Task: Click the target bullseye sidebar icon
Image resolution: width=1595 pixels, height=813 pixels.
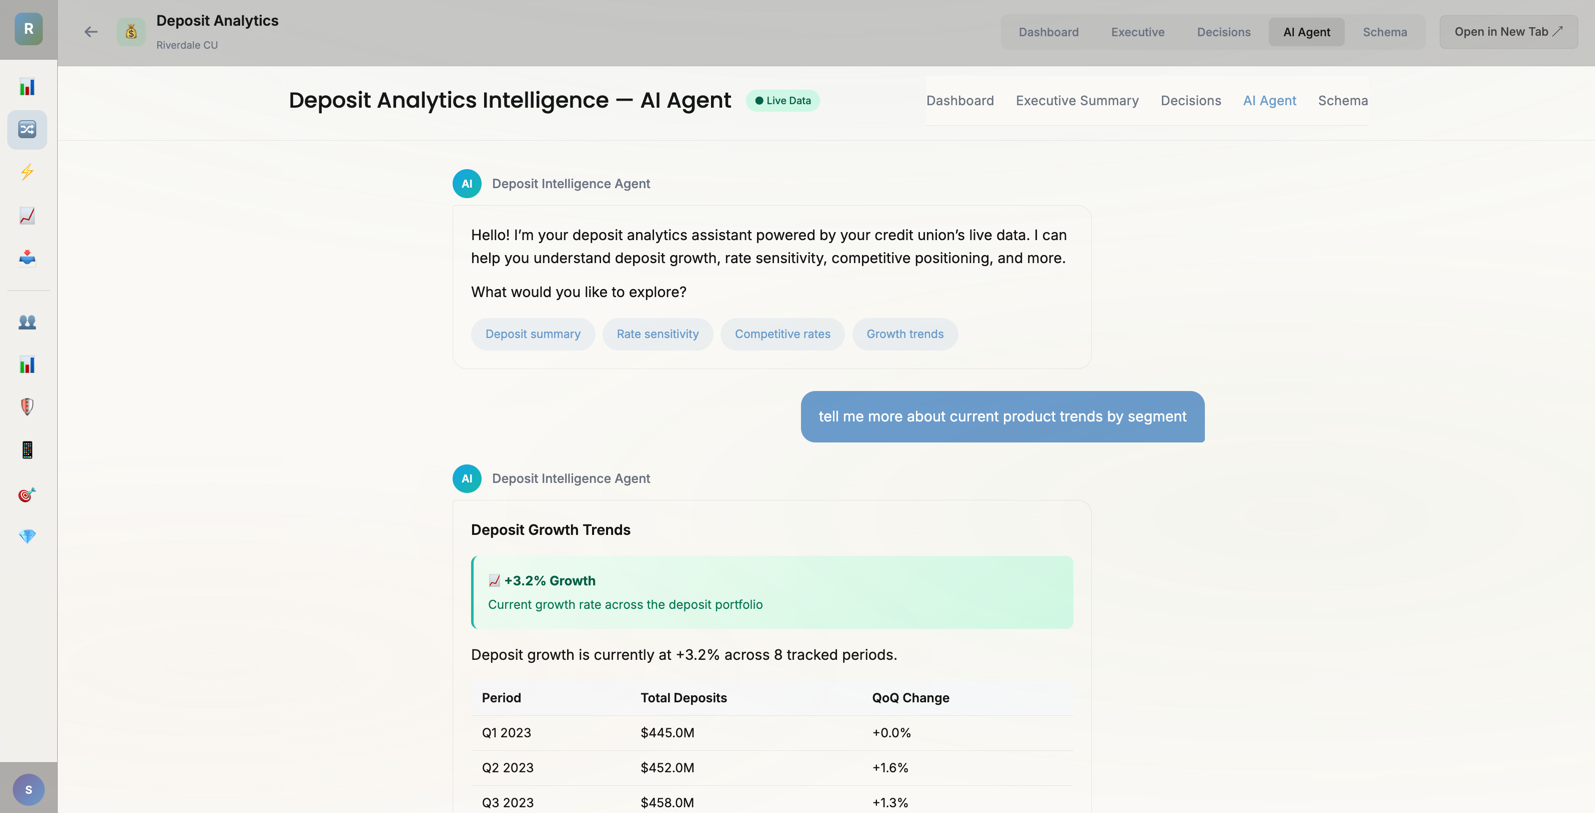Action: pos(27,494)
